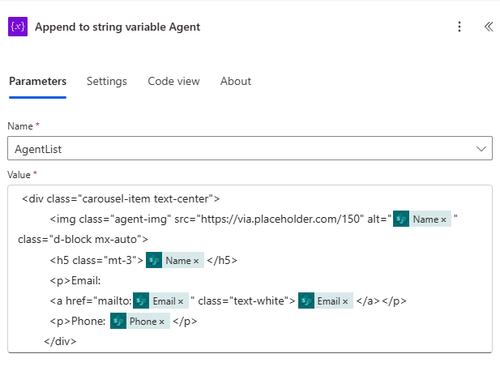Image resolution: width=500 pixels, height=366 pixels.
Task: Switch to the Parameters tab
Action: [x=38, y=81]
